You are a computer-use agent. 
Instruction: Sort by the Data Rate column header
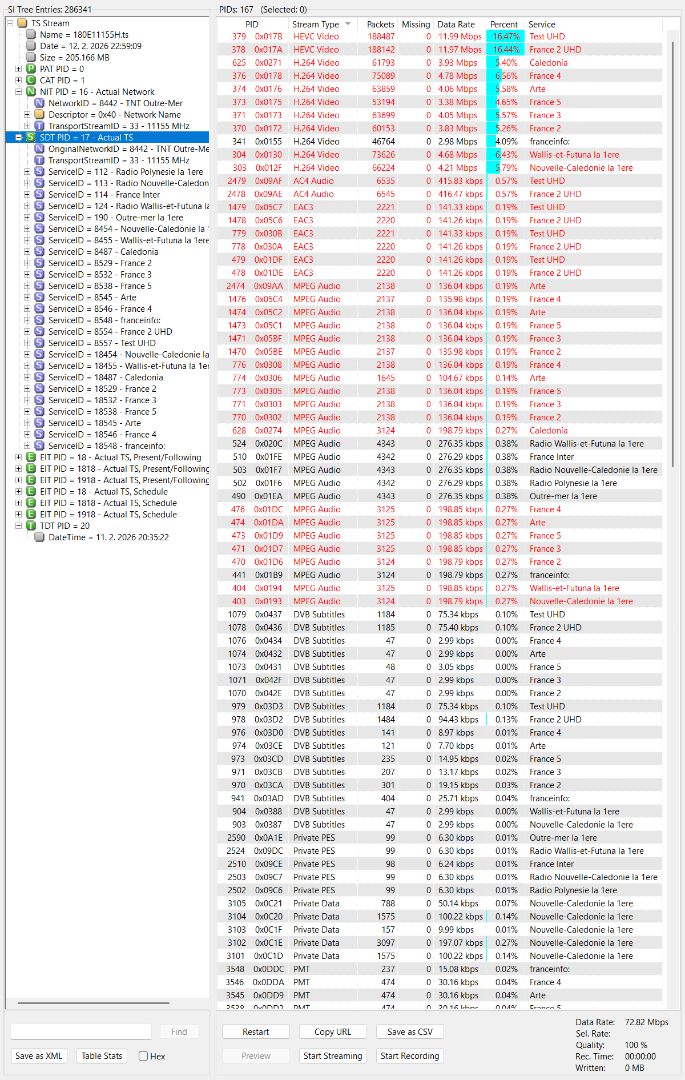coord(456,23)
